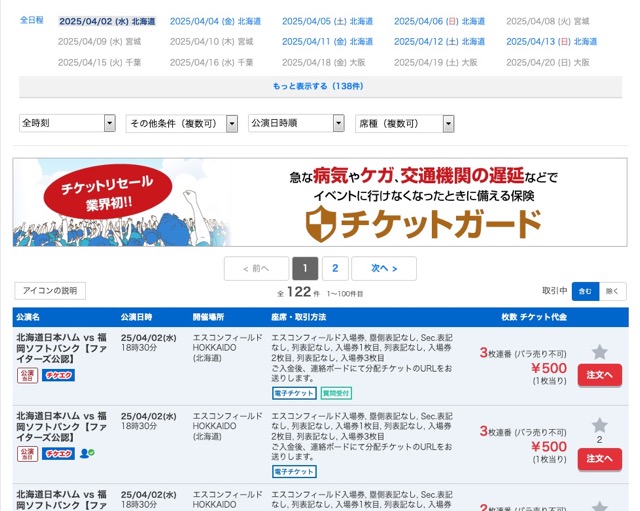Click 公演日時 column header
This screenshot has width=640, height=511.
pyautogui.click(x=136, y=317)
